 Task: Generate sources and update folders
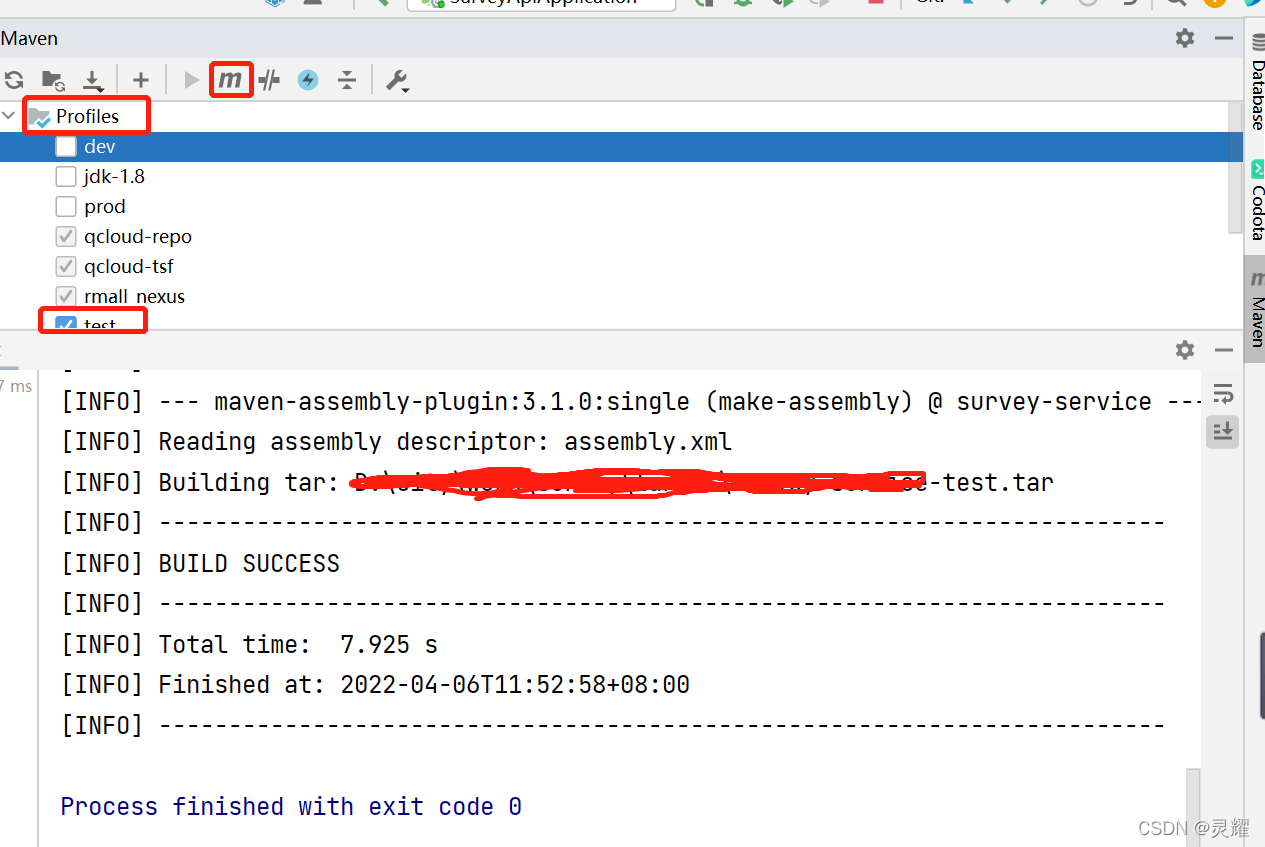[x=53, y=80]
